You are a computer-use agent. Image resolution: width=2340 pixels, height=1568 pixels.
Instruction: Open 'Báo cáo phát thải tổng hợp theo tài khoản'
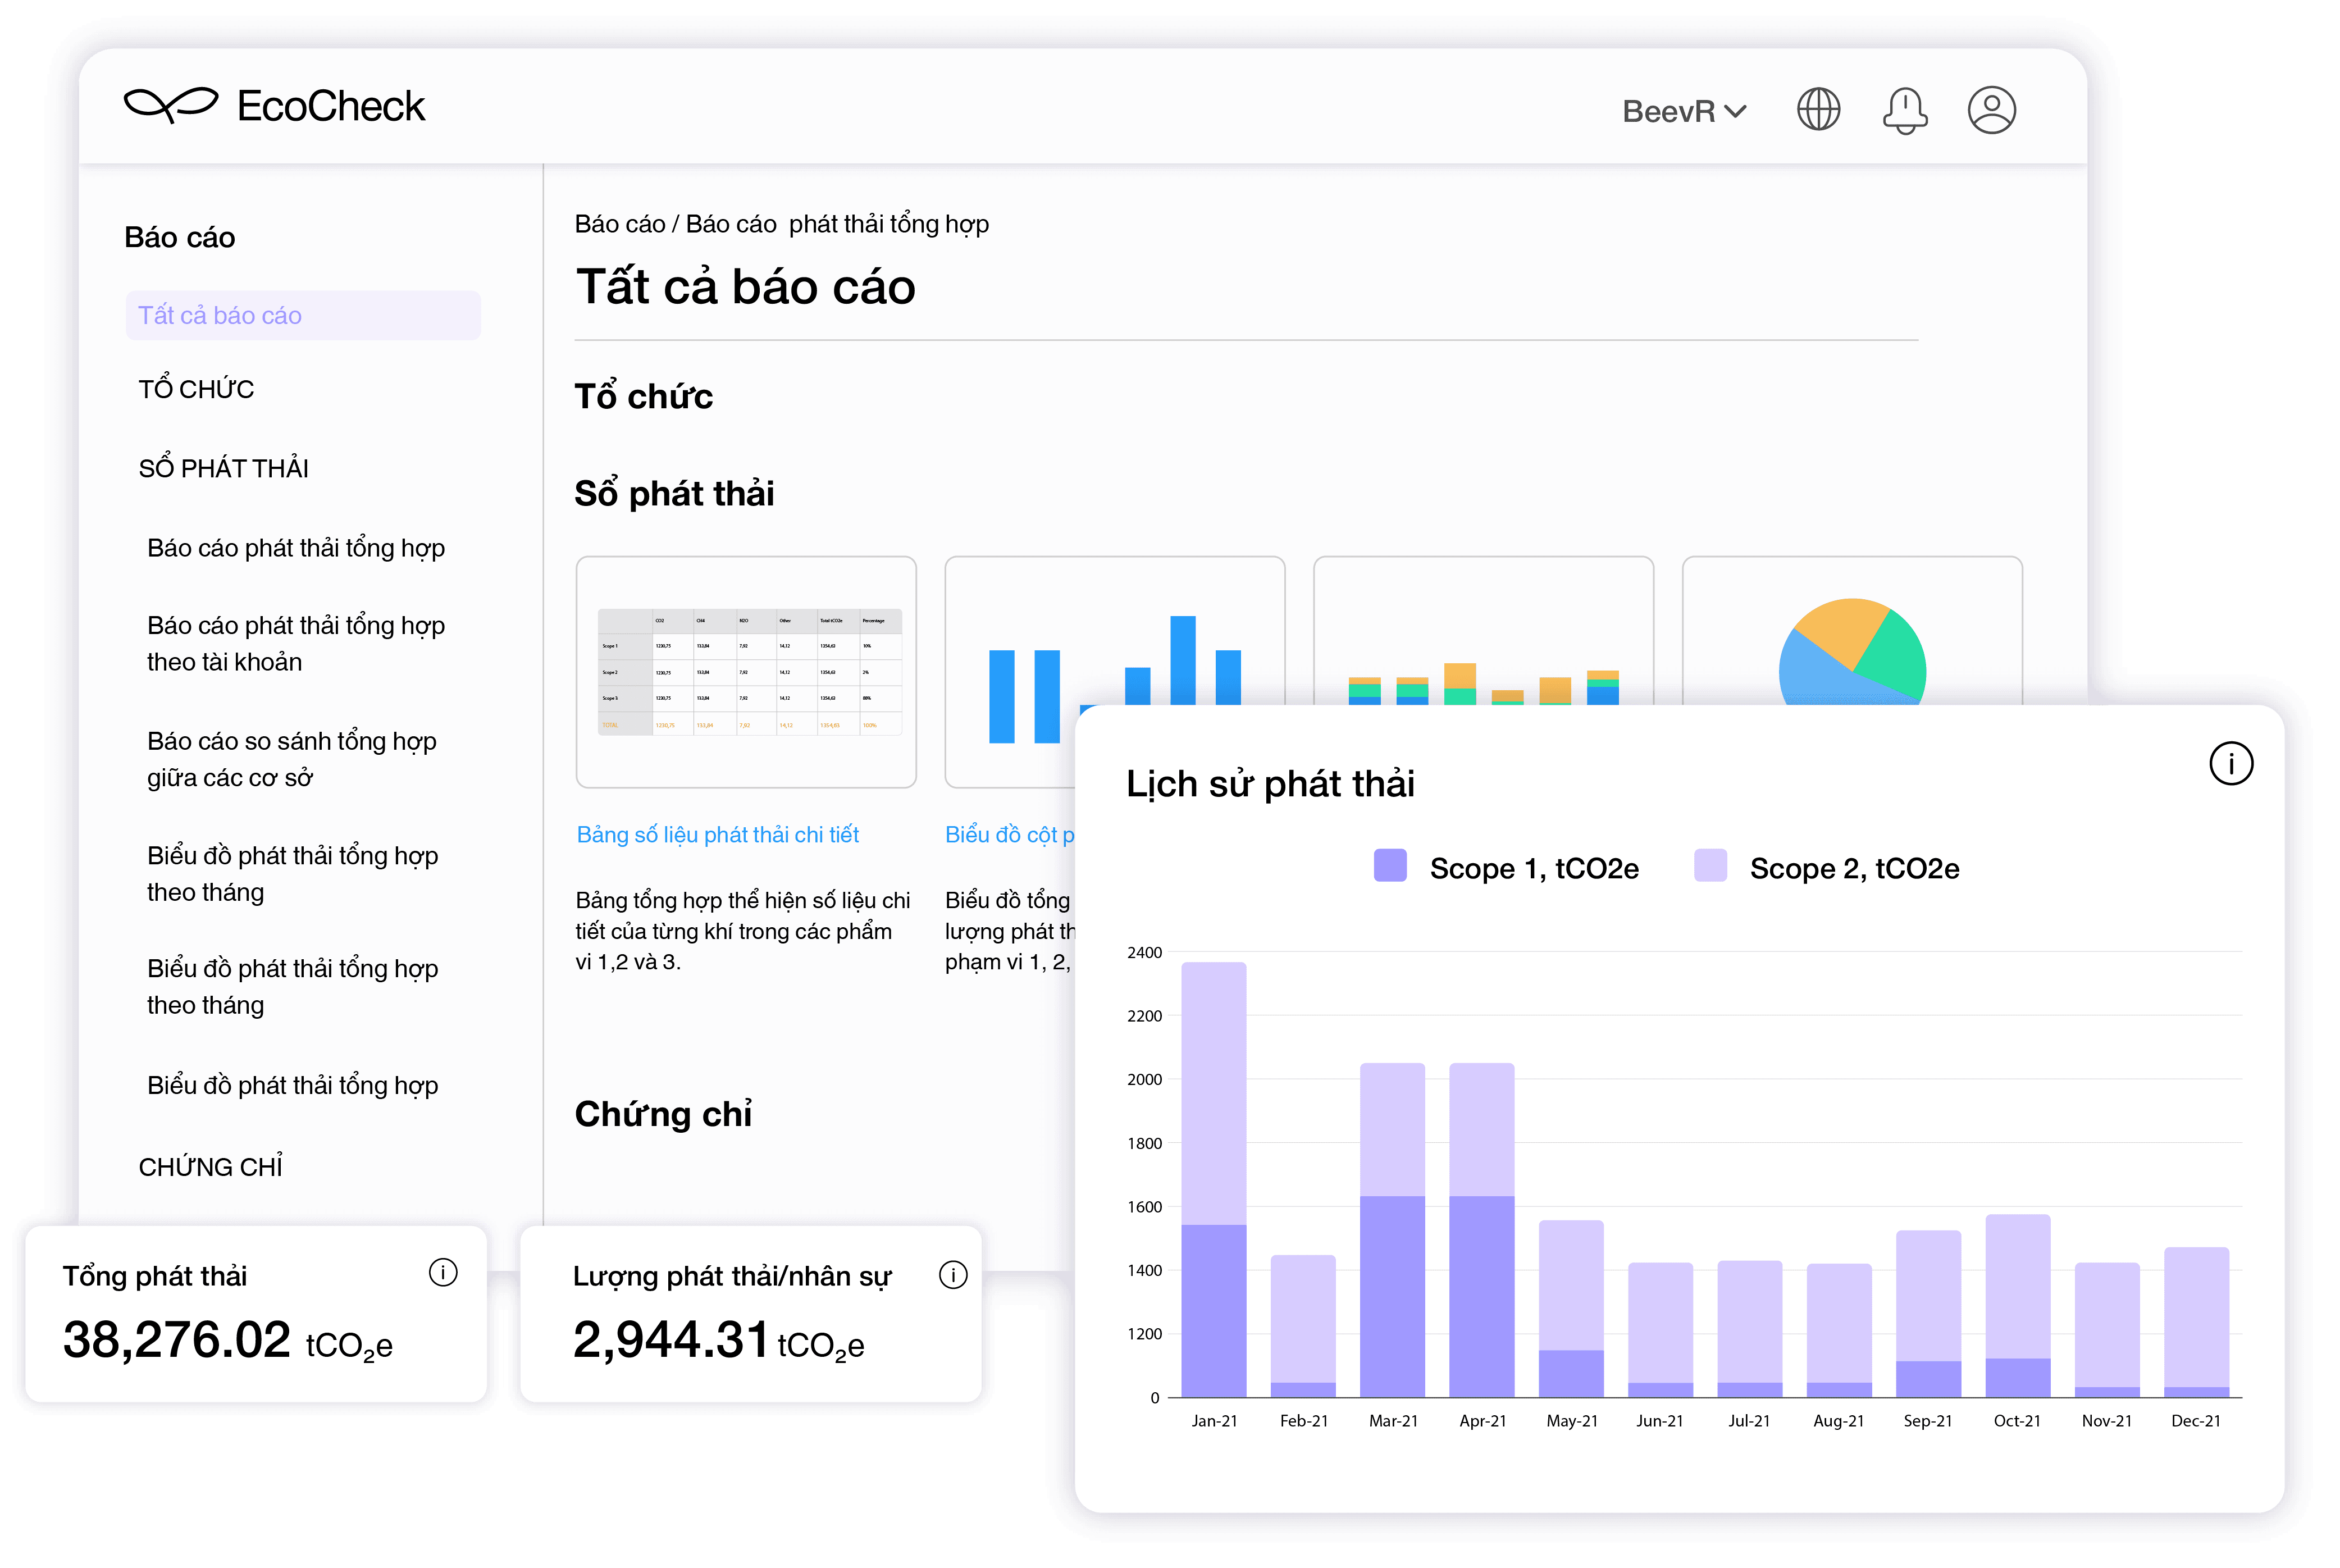click(x=296, y=643)
